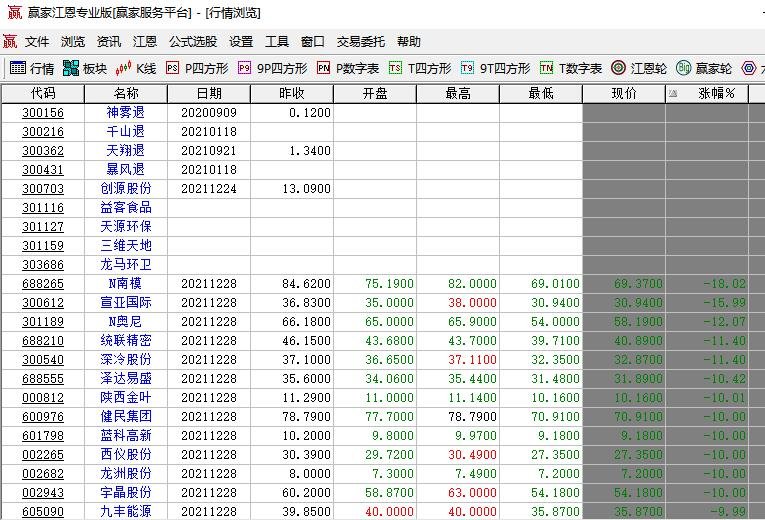Select the 9P四方形 tool icon
765x520 pixels.
click(244, 68)
